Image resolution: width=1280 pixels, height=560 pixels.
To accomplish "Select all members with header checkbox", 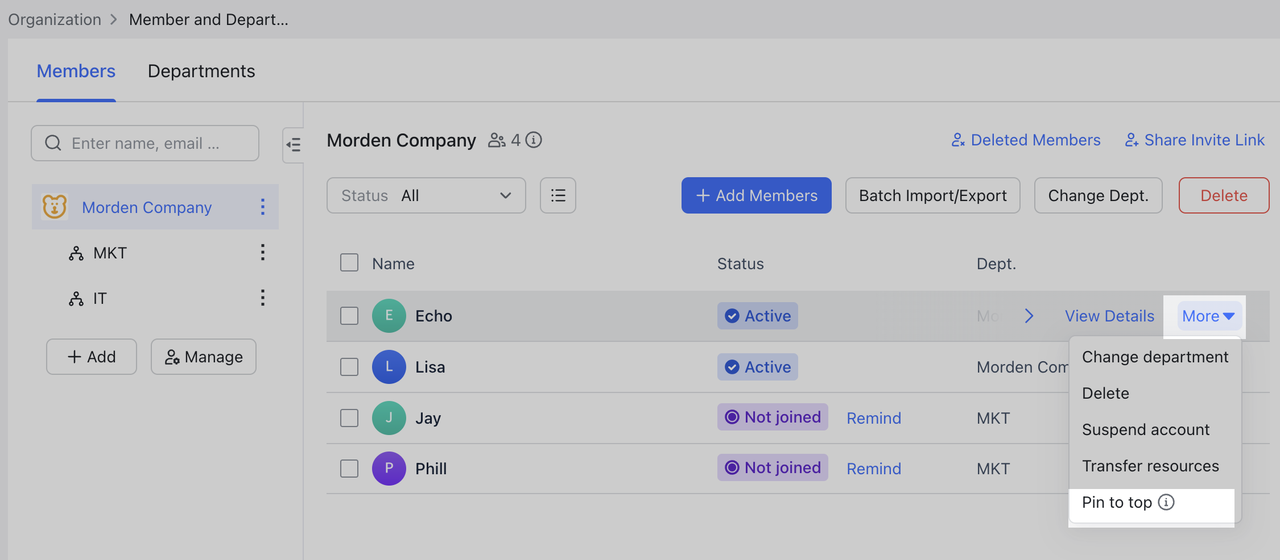I will click(x=349, y=263).
